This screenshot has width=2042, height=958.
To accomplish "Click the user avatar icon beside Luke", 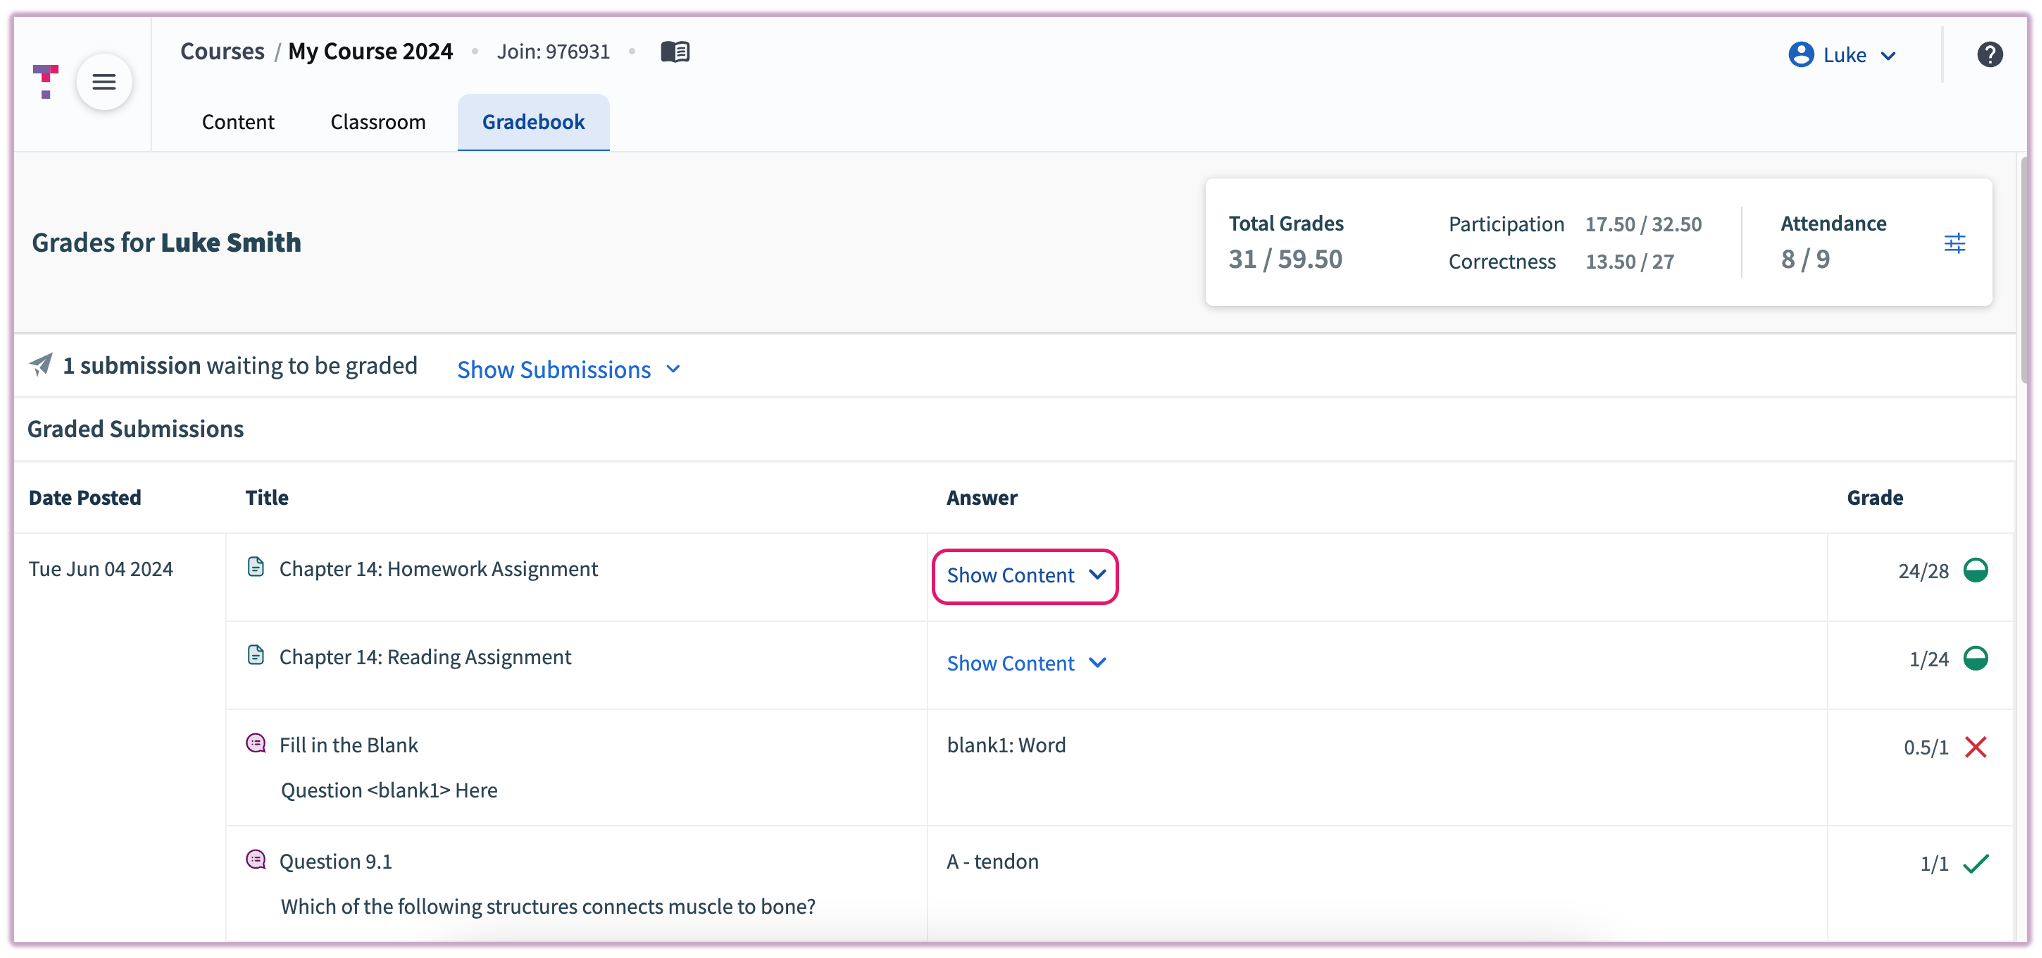I will tap(1799, 55).
